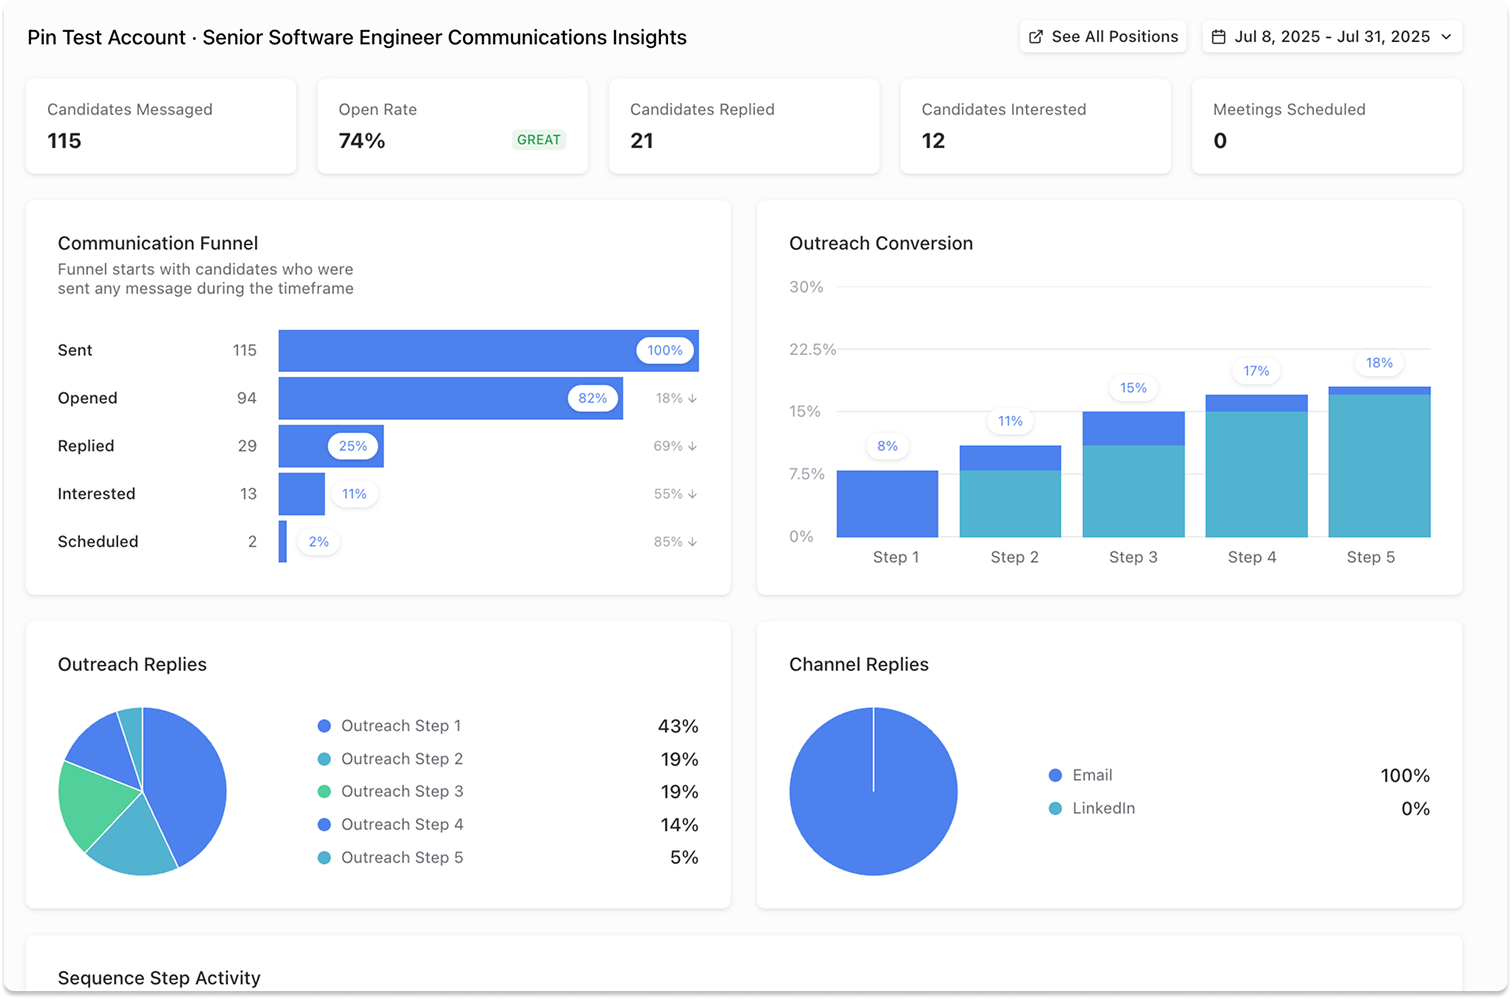
Task: Expand the date range dropdown chevron
Action: tap(1446, 37)
